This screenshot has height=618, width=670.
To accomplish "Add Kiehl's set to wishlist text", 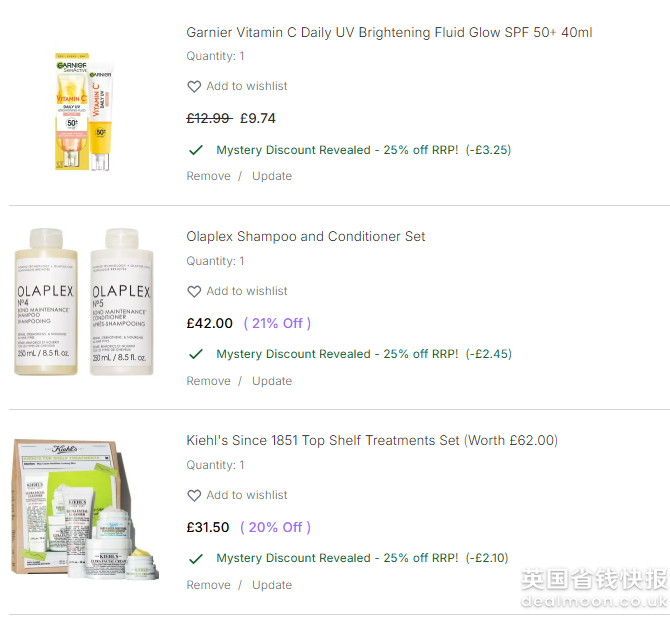I will pyautogui.click(x=247, y=496).
